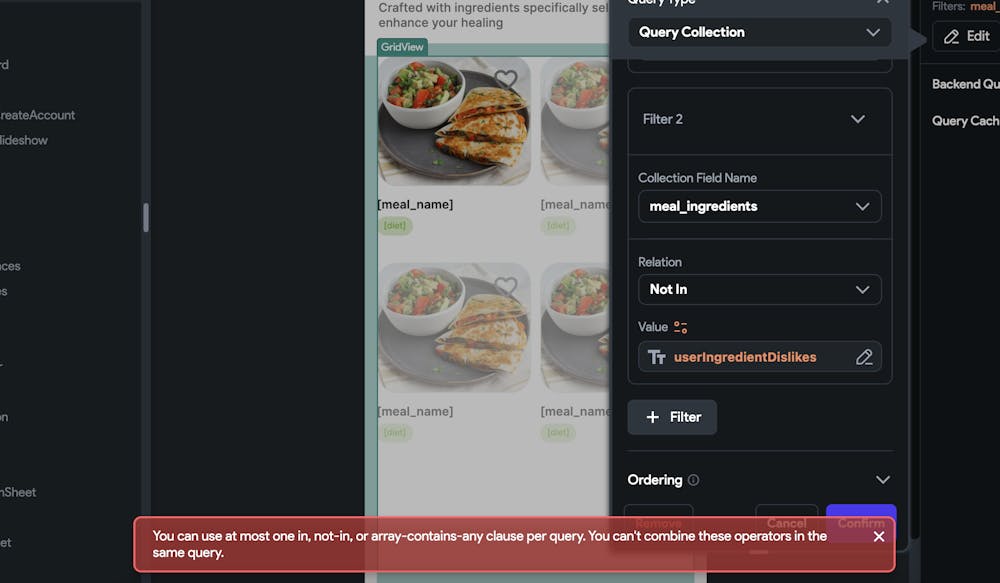Select the Slideshow item in left tree

point(24,140)
